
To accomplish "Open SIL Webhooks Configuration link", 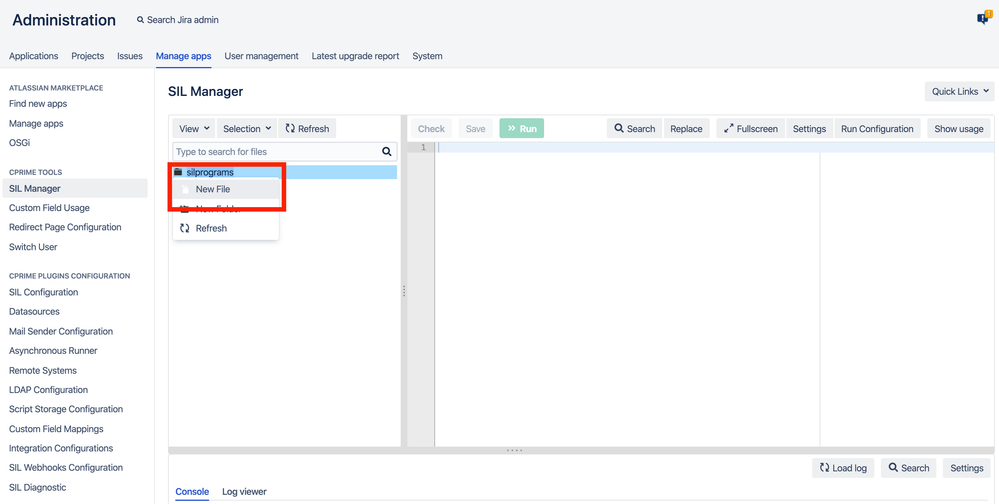I will coord(66,468).
